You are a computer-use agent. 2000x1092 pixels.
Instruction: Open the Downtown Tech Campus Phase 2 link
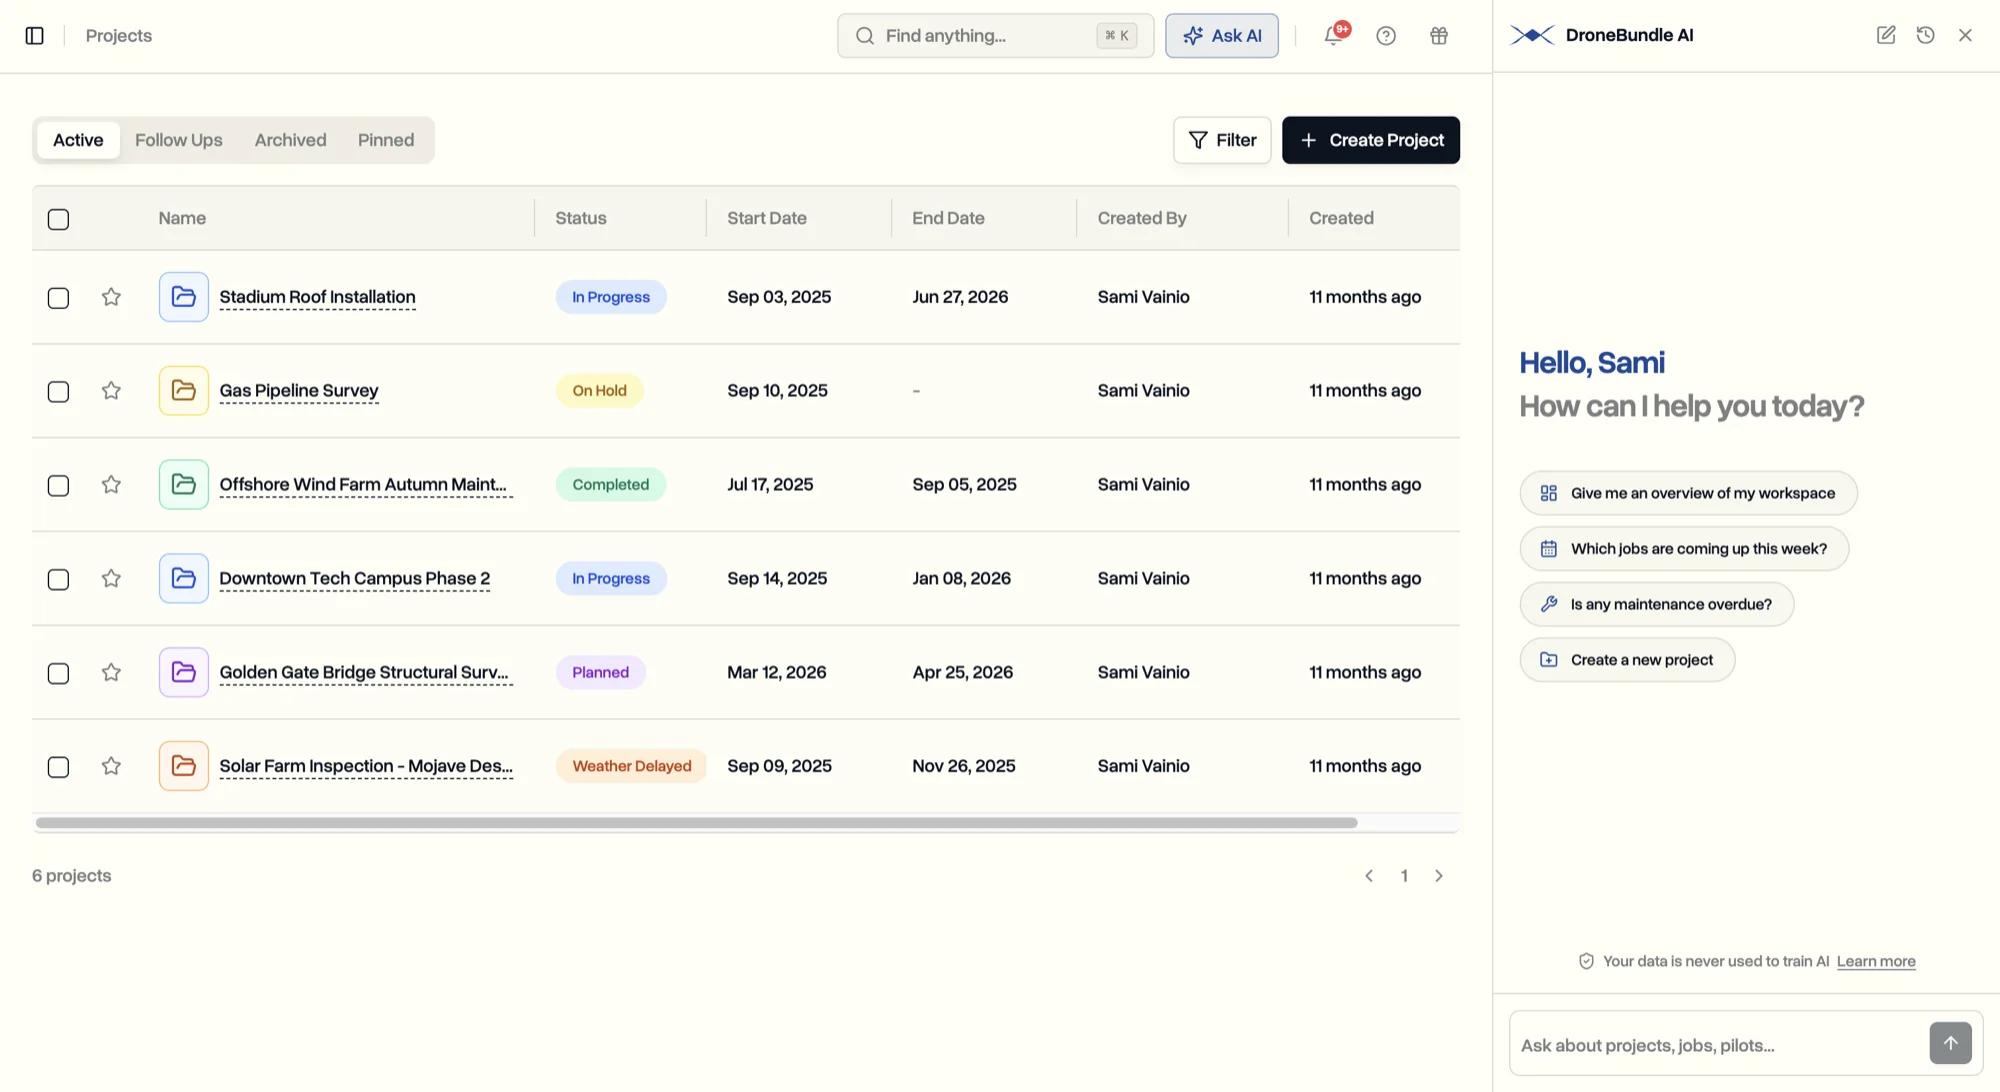click(355, 579)
